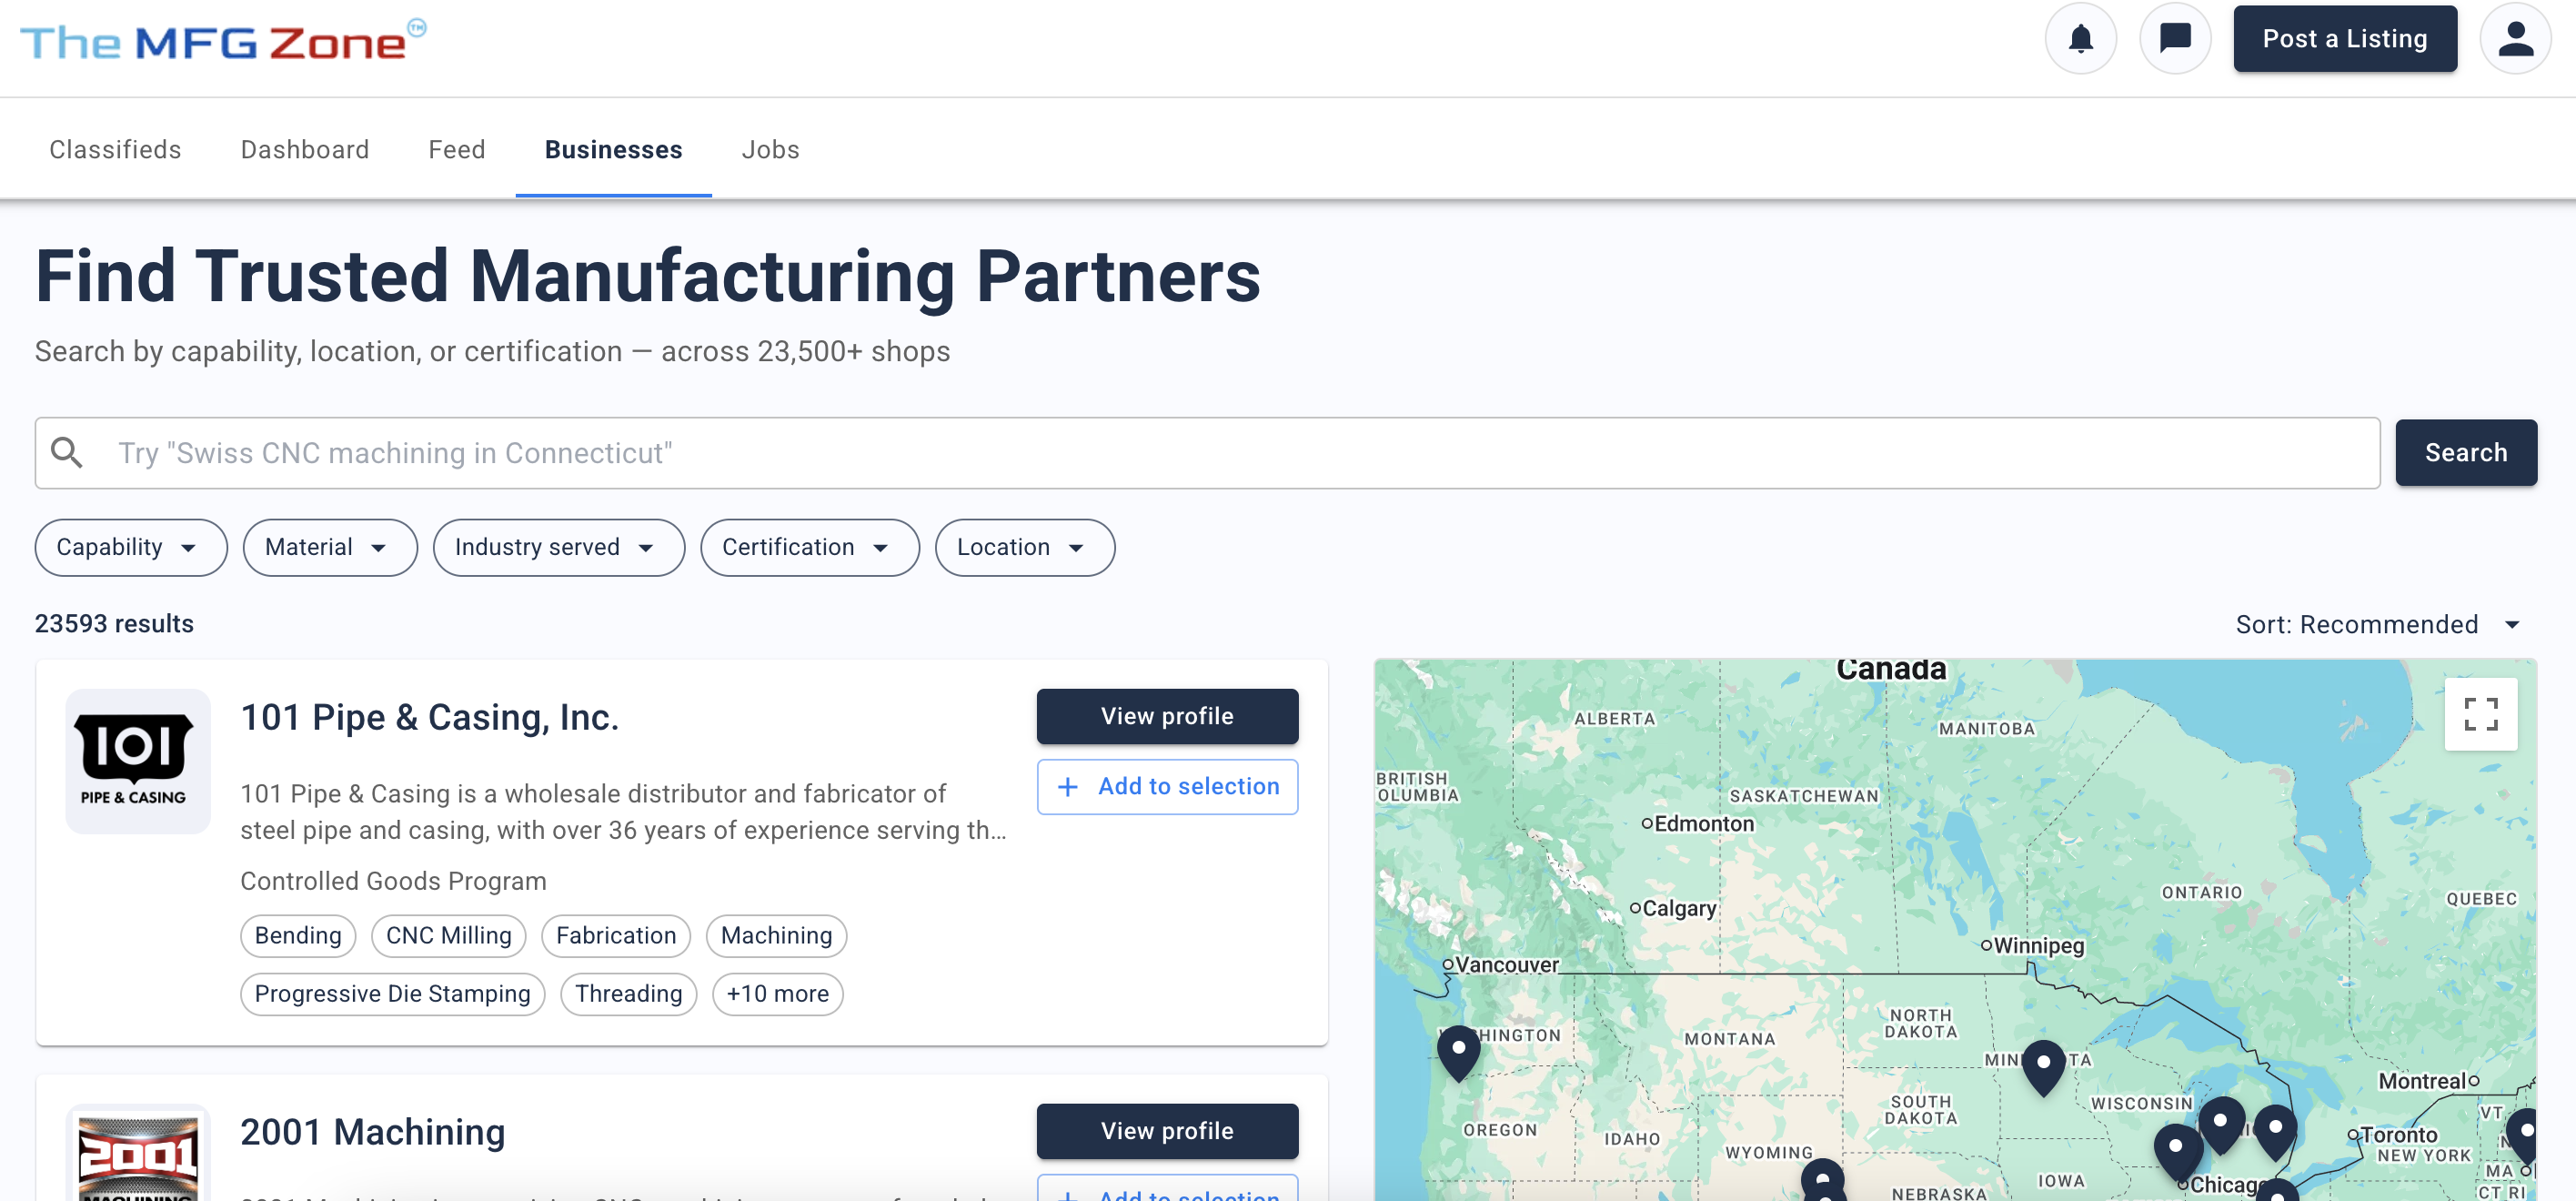Expand the Material filter dropdown
Screen dimensions: 2576x1201
pos(330,547)
